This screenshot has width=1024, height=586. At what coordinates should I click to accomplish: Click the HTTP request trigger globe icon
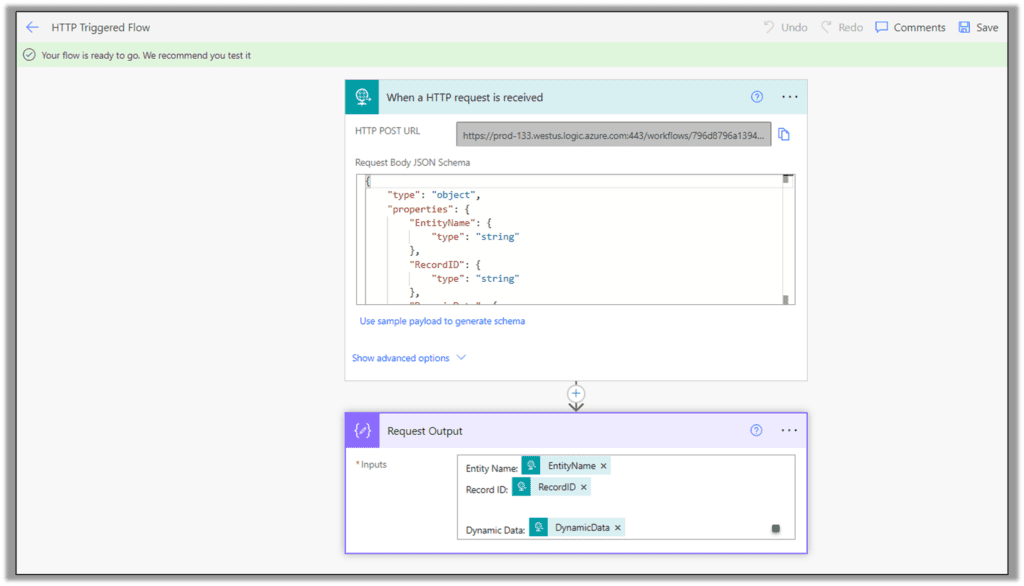[x=361, y=96]
